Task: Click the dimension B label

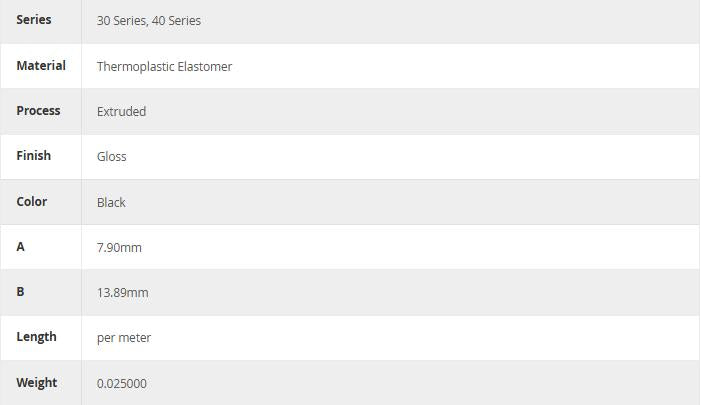Action: [x=21, y=292]
